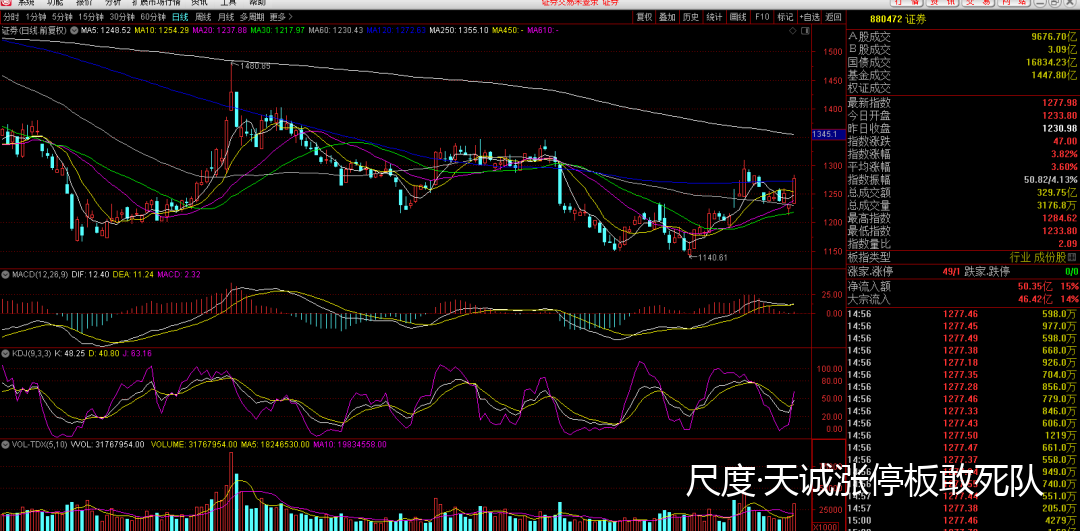Switch to 周线 weekly chart
Screen dimensions: 1080x531
203,17
